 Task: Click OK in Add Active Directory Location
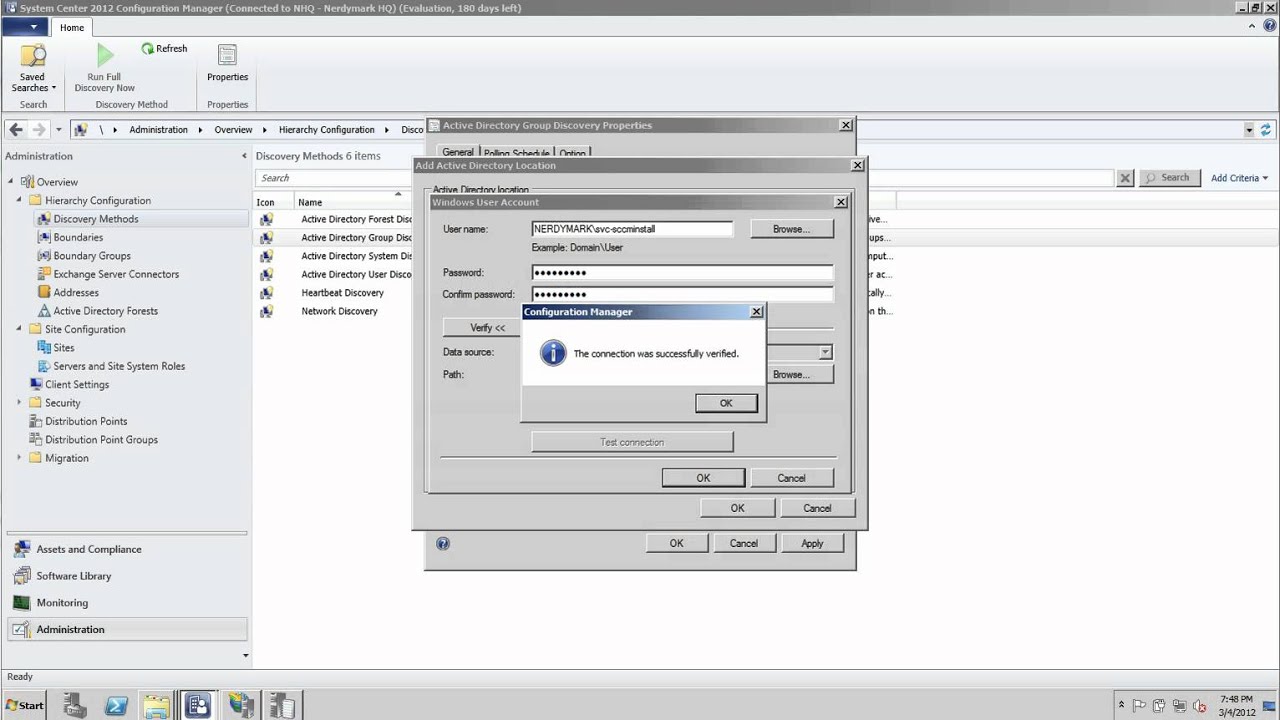tap(737, 508)
